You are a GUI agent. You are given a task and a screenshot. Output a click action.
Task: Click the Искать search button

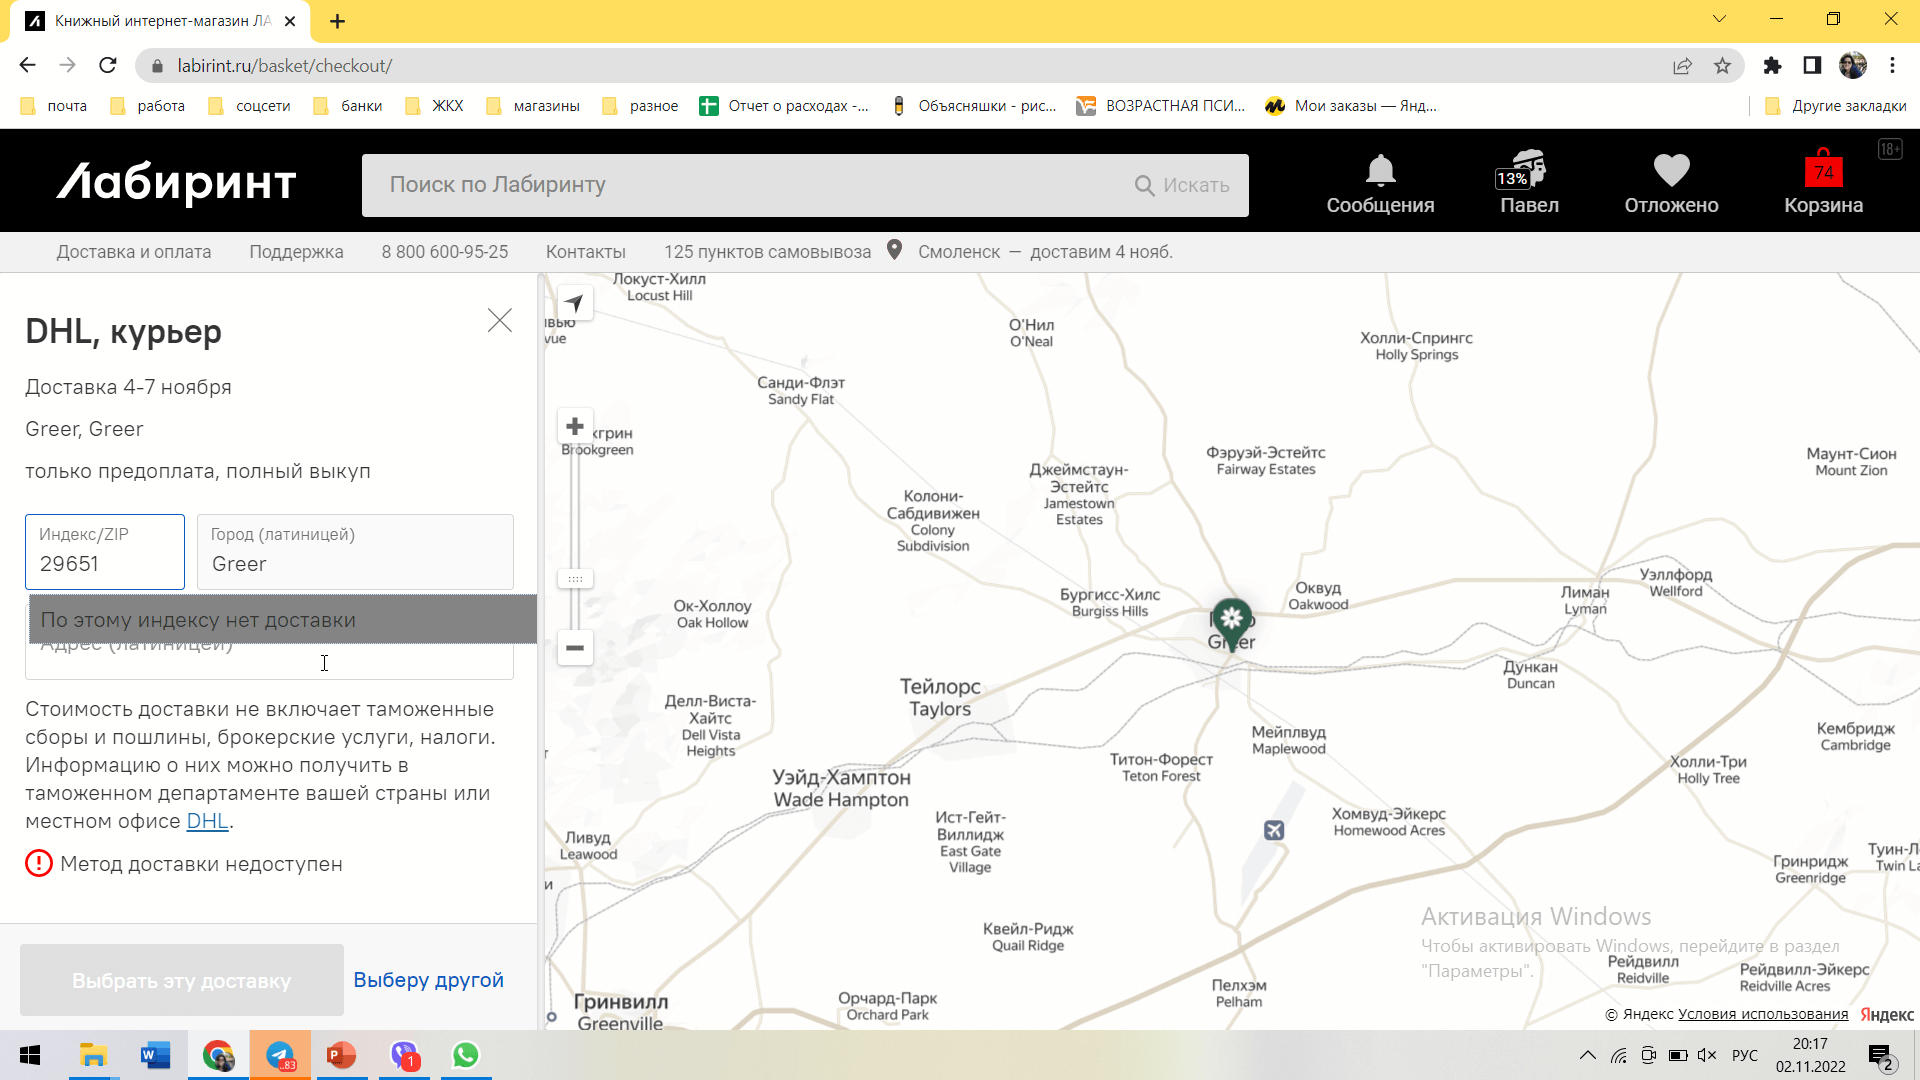pos(1182,185)
